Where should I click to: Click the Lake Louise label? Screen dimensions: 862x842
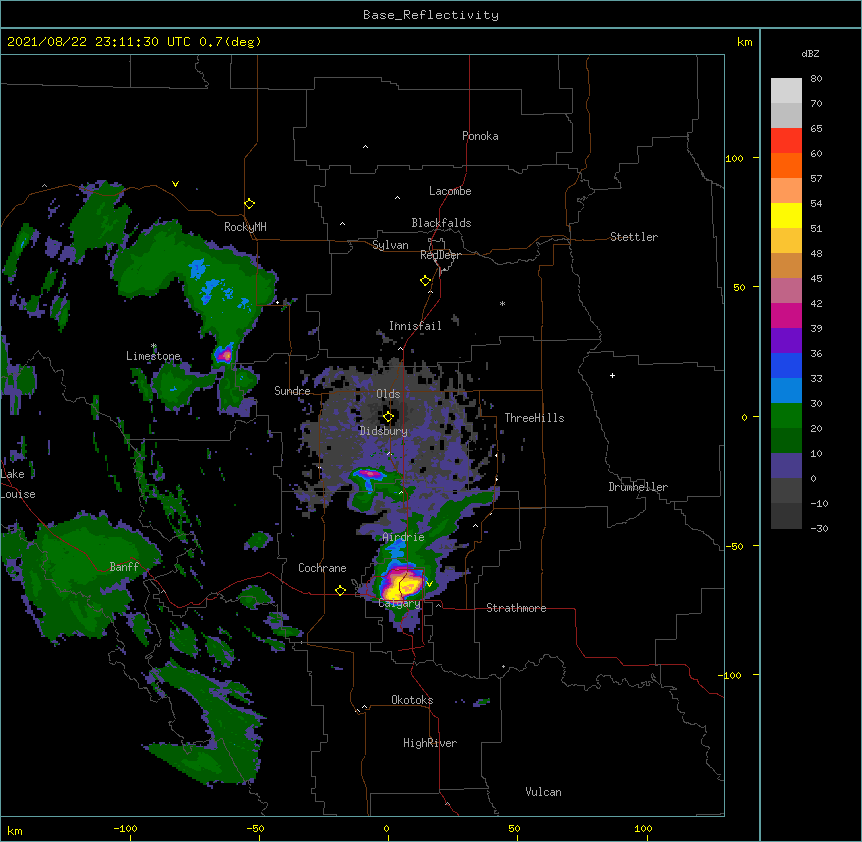tap(18, 484)
